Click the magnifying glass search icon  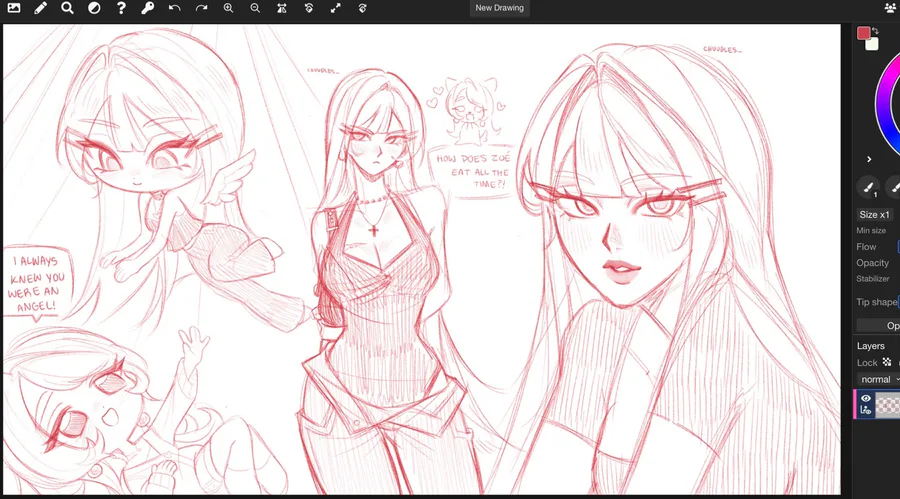click(67, 8)
